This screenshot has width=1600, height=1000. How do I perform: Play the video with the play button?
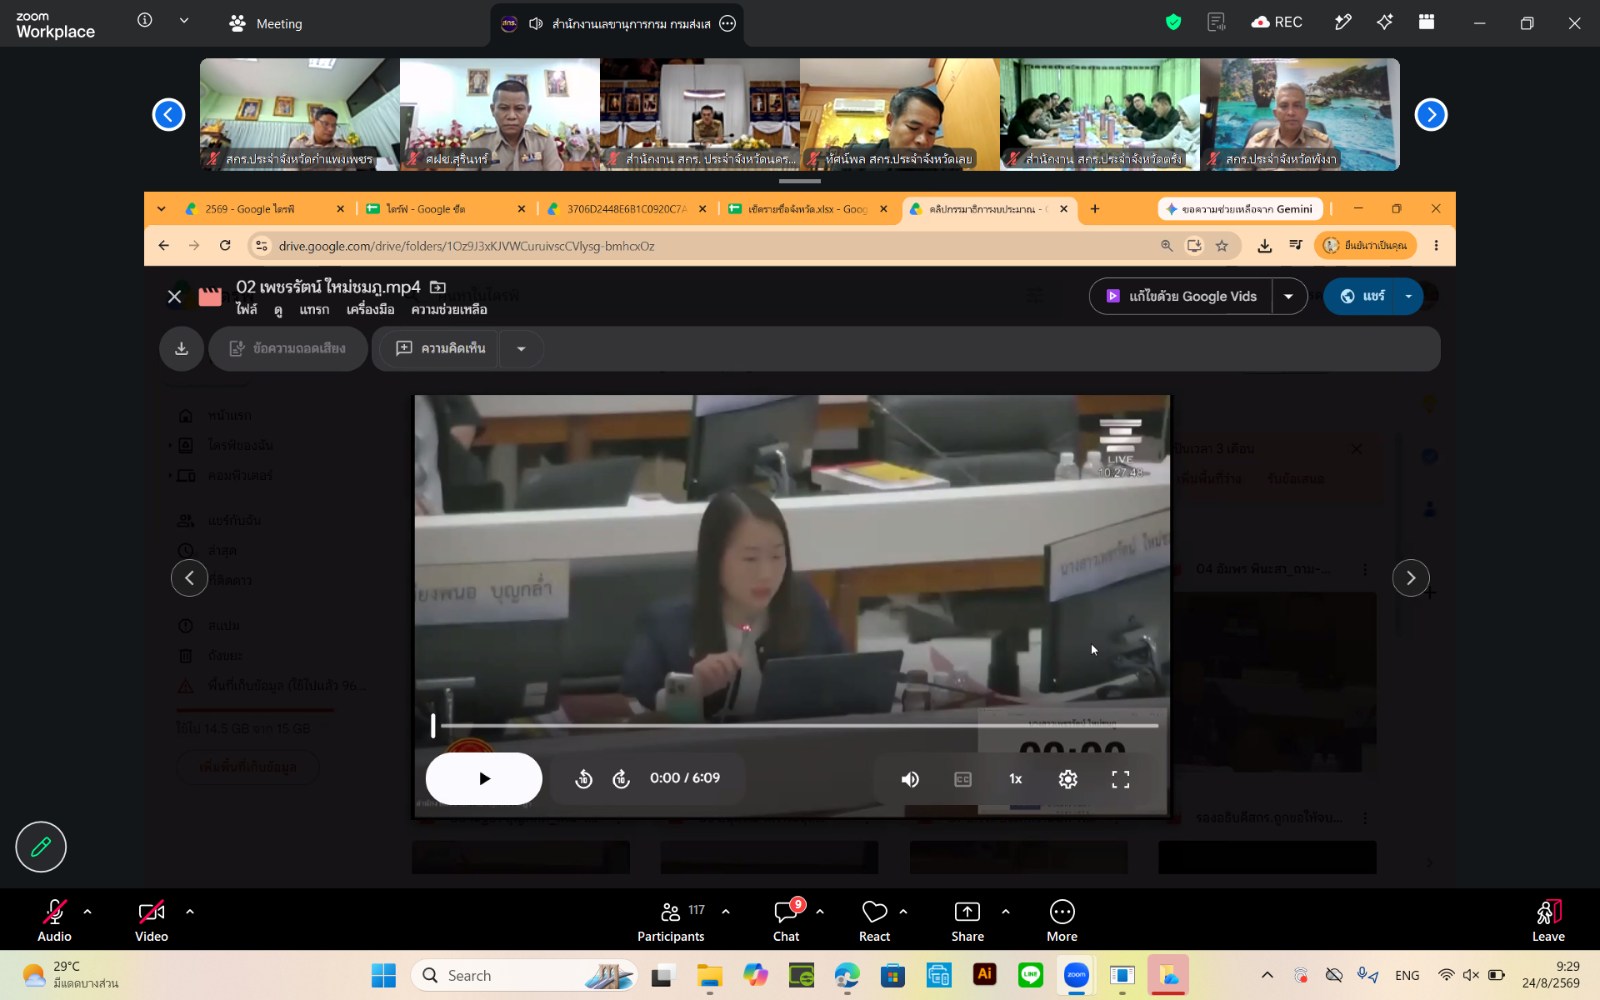pos(484,779)
